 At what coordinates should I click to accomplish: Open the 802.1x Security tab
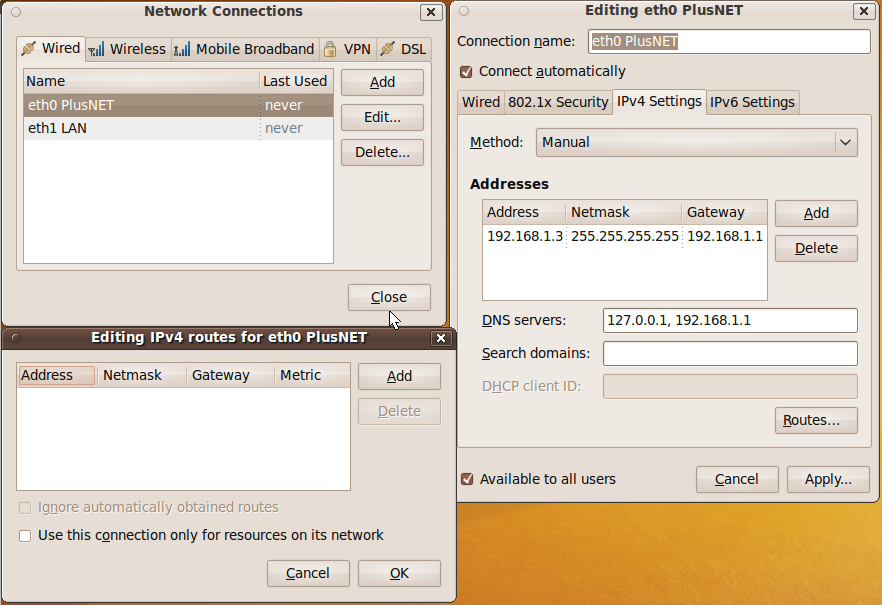pos(558,102)
